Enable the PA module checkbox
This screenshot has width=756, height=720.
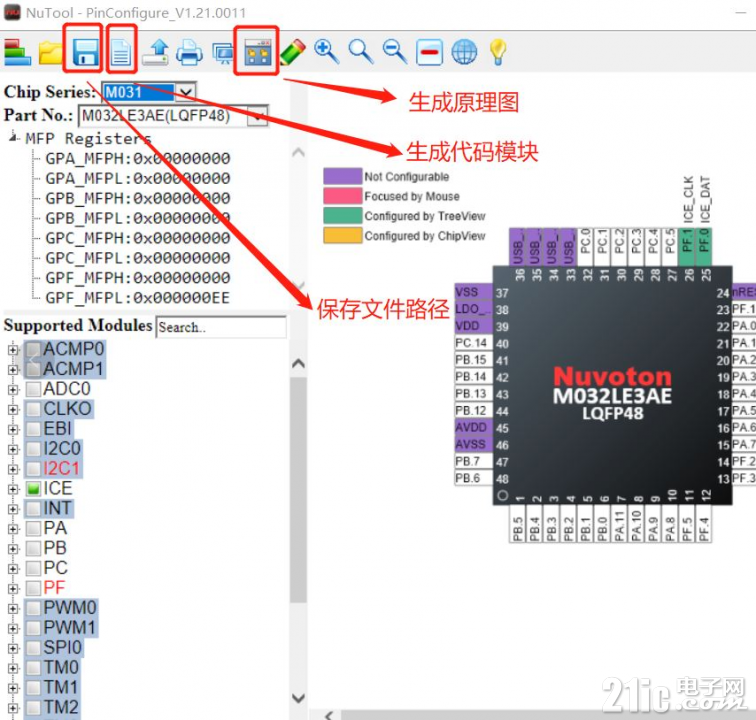click(x=33, y=529)
